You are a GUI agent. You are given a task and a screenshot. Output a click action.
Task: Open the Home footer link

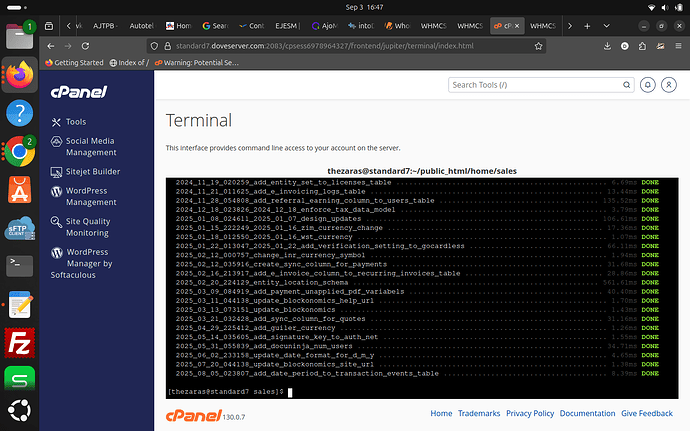441,413
